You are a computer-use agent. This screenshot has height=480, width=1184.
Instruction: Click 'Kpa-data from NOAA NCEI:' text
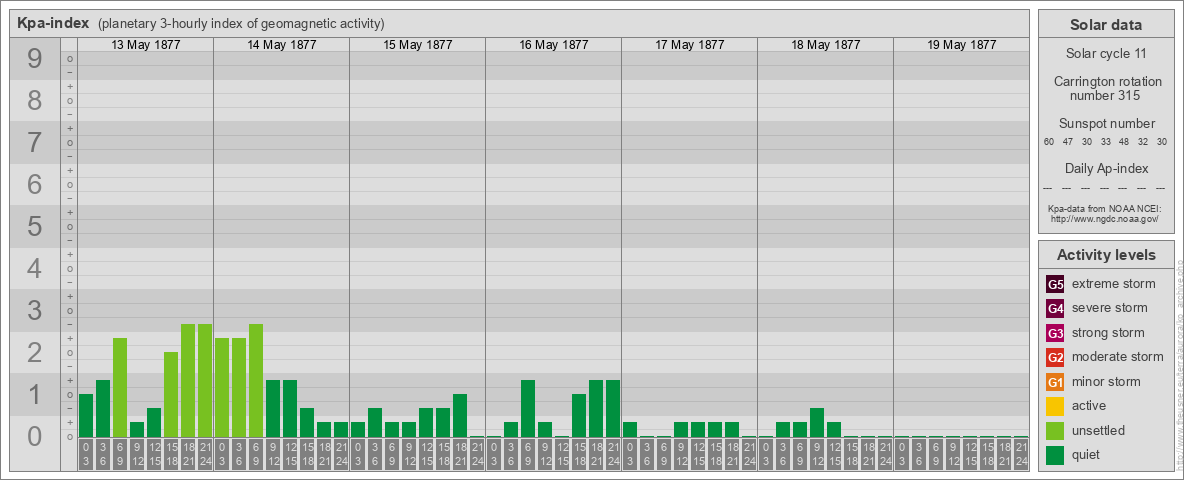coord(1105,208)
